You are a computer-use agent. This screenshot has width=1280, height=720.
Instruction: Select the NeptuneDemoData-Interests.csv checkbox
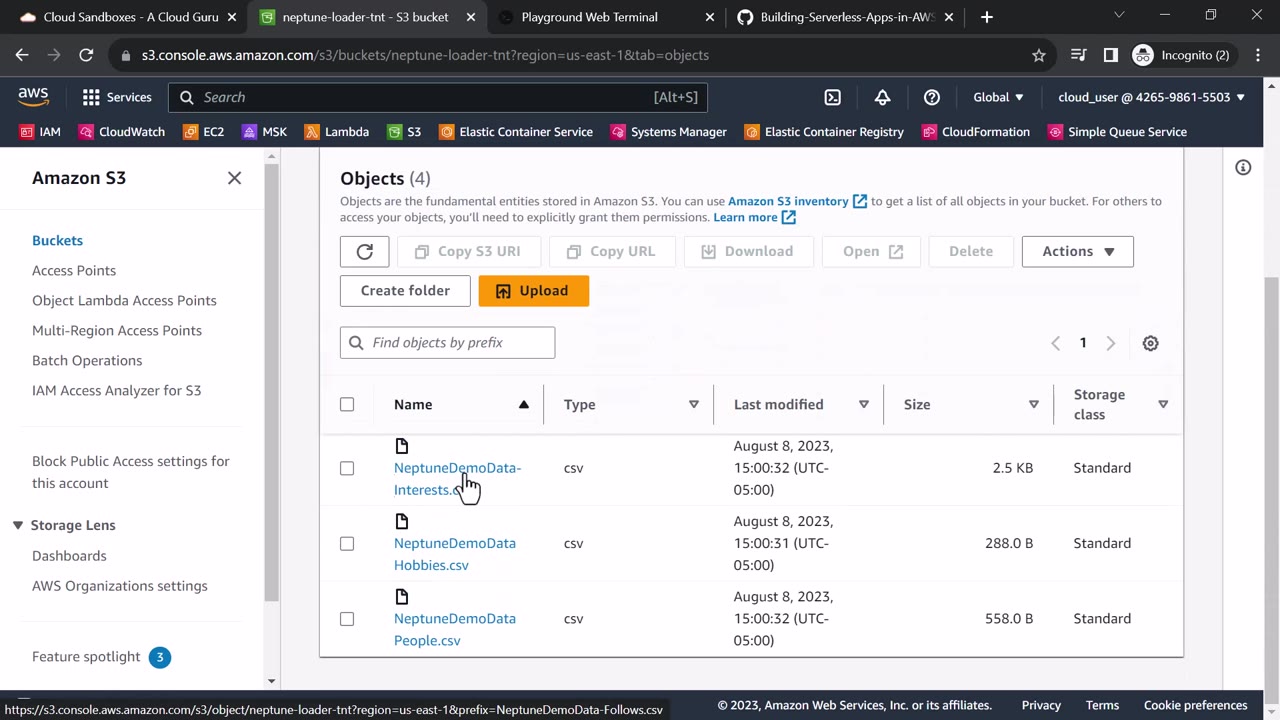(x=347, y=468)
